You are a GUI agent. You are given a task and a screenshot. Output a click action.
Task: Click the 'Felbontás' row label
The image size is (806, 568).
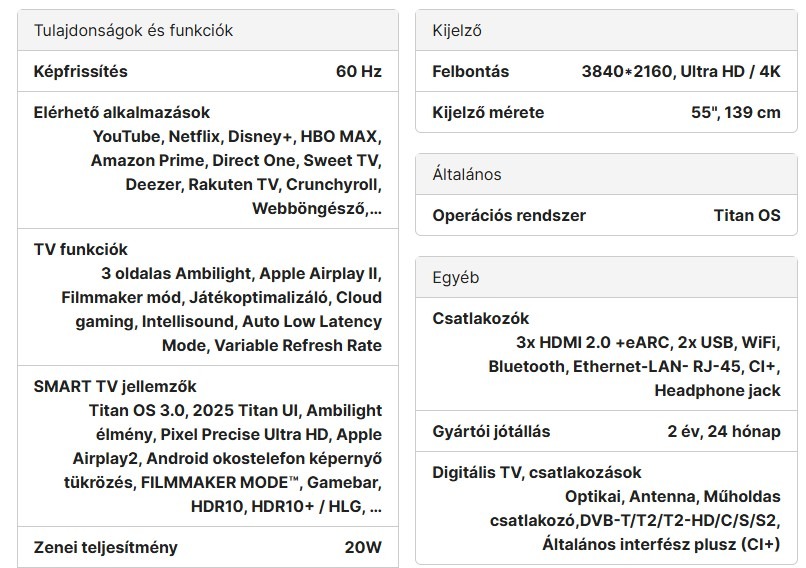pyautogui.click(x=470, y=72)
